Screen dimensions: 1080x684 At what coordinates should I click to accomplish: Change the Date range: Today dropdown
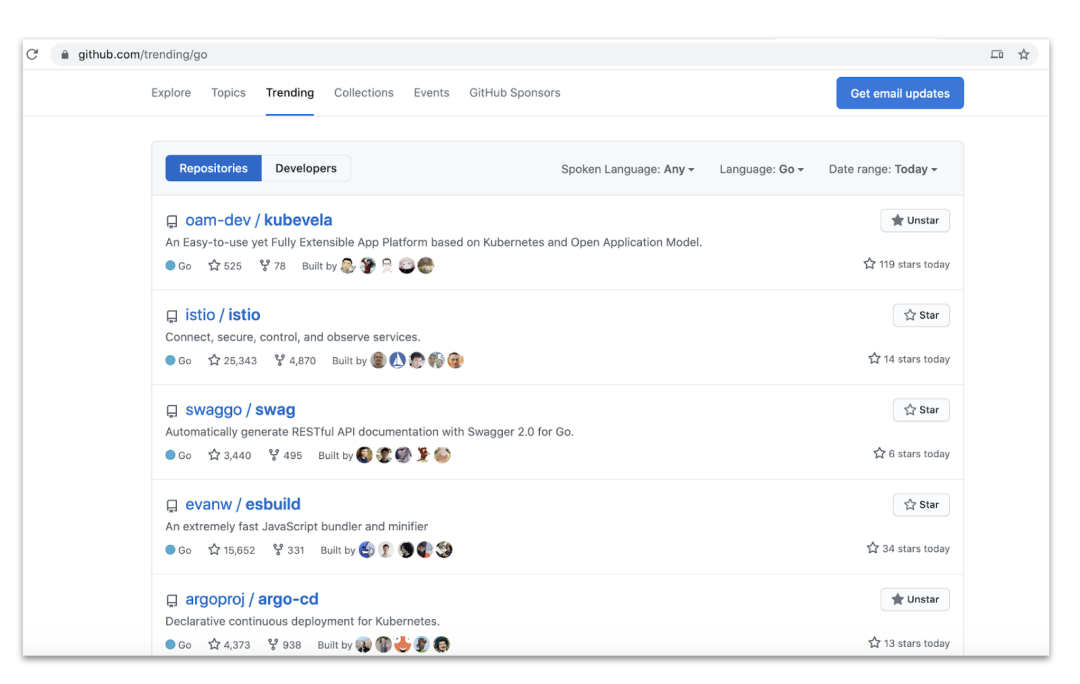click(x=882, y=169)
